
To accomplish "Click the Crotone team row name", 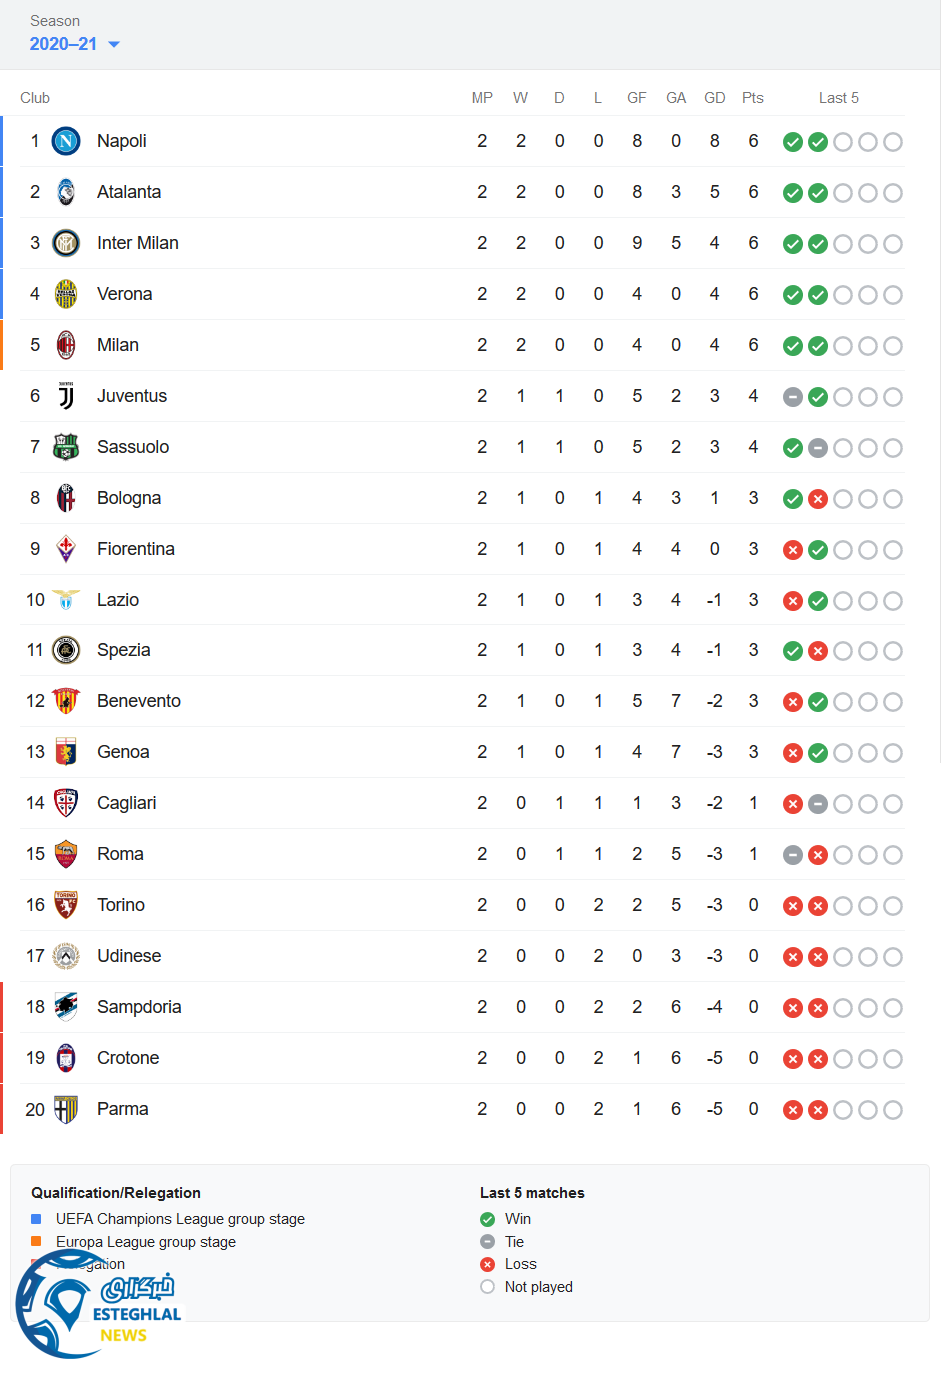I will [128, 1058].
